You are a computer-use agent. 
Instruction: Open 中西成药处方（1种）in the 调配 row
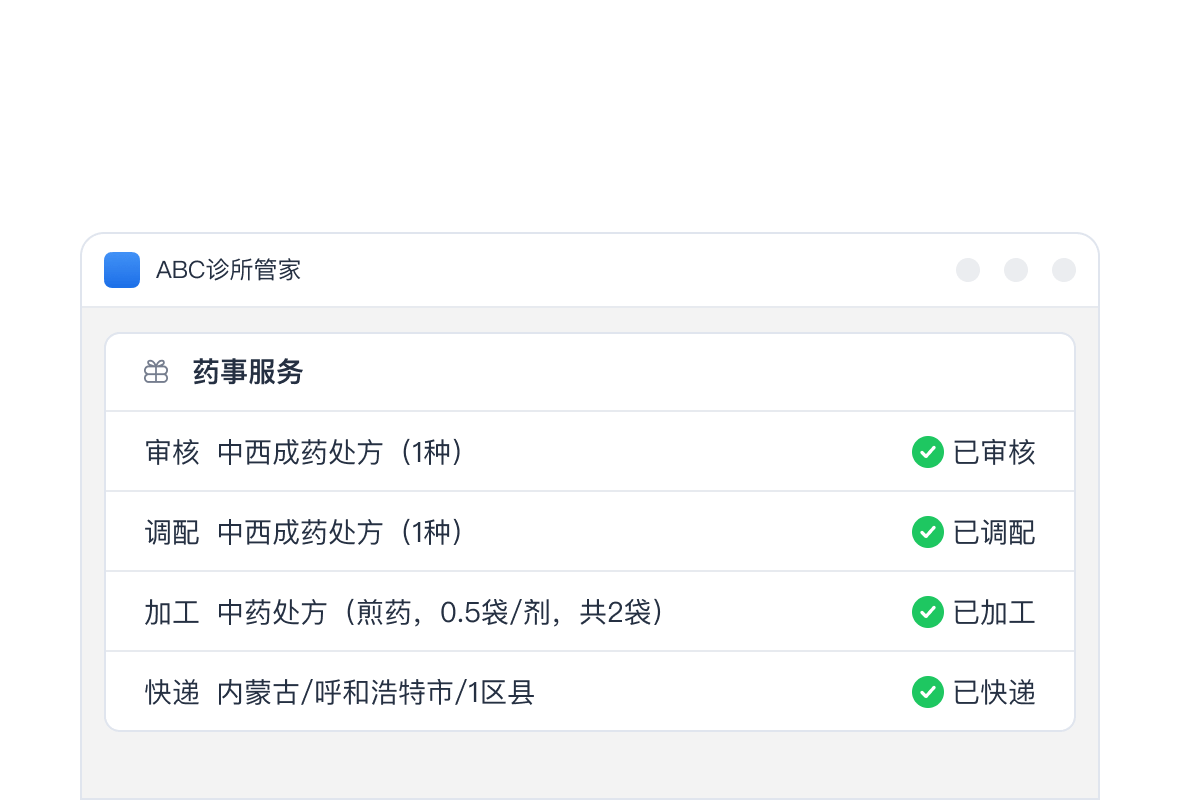point(341,533)
